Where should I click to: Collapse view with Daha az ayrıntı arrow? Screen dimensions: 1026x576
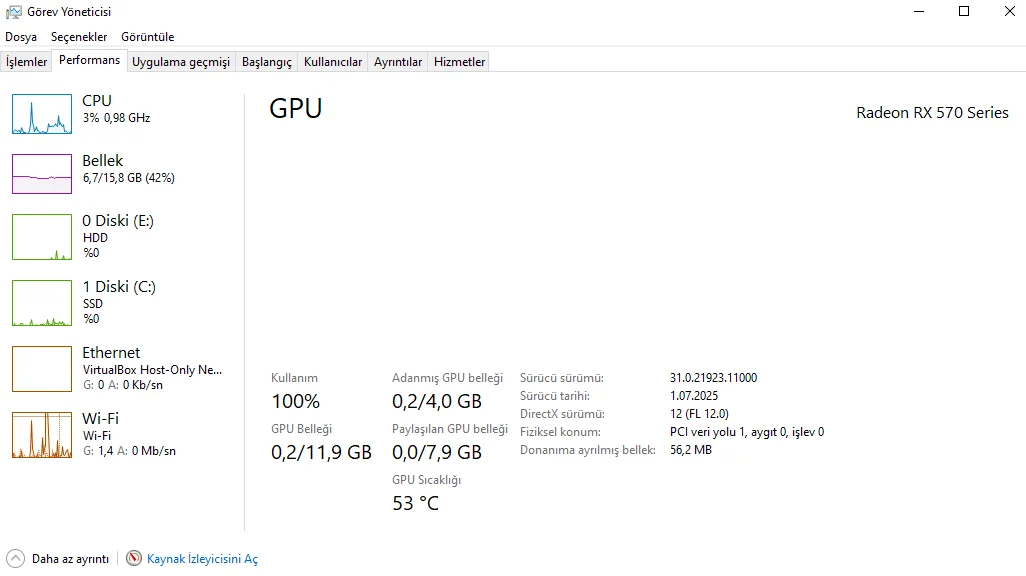pos(15,559)
